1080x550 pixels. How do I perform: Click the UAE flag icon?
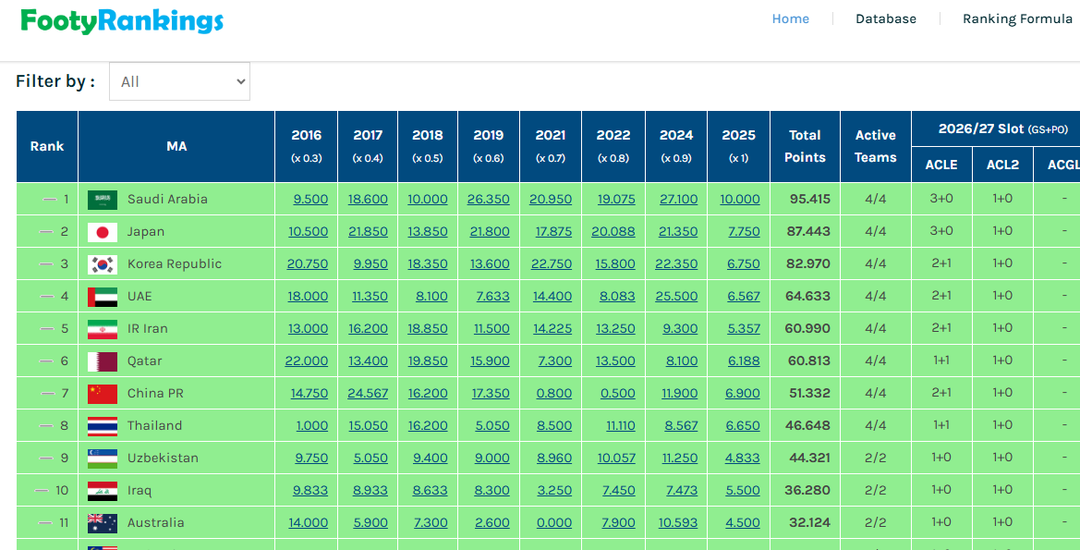coord(102,297)
